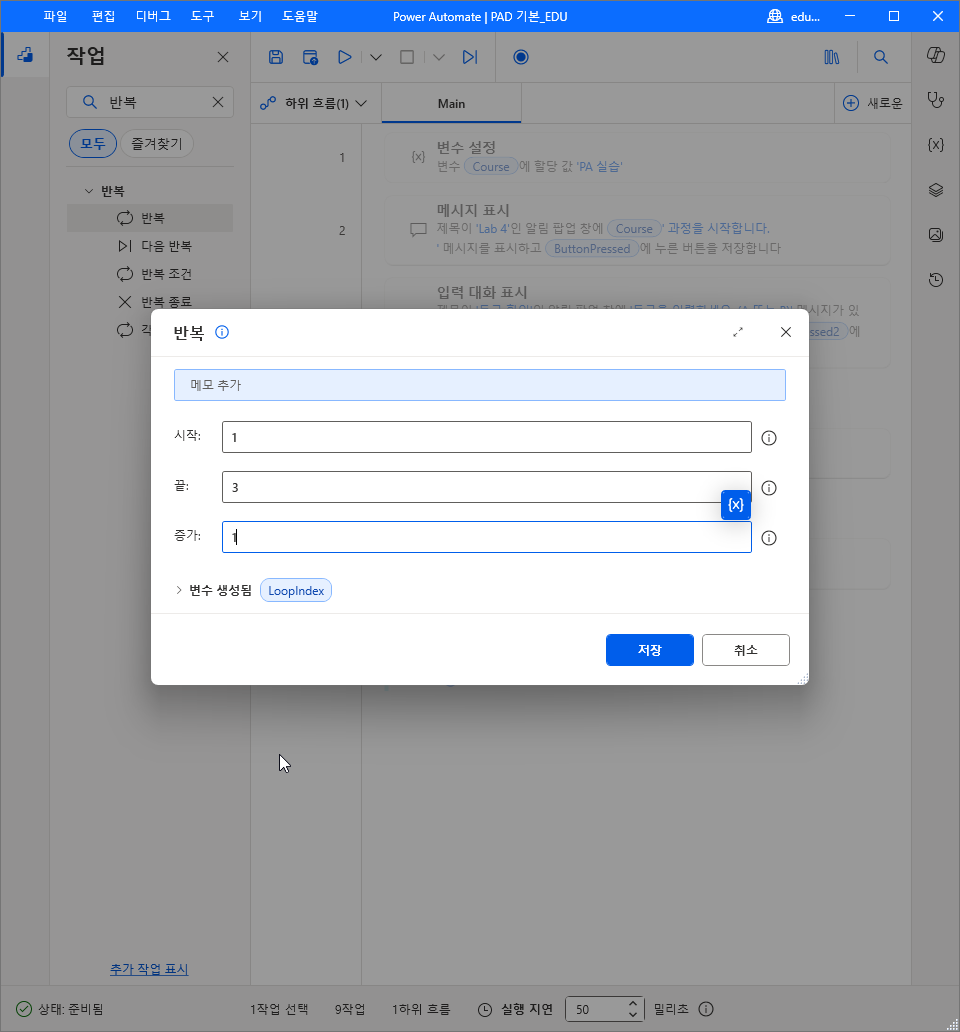Click the 시작 value field
The width and height of the screenshot is (960, 1032).
click(x=487, y=437)
